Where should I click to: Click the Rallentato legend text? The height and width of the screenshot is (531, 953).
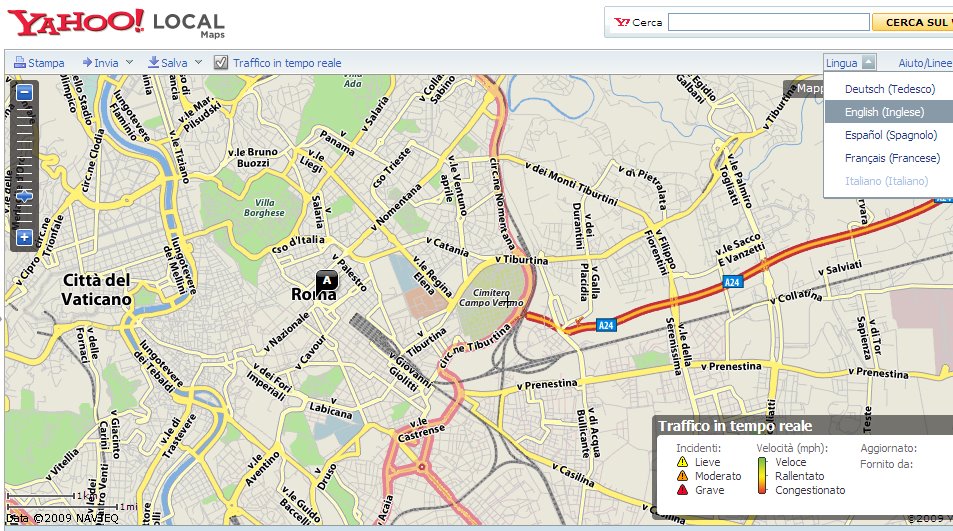click(800, 476)
